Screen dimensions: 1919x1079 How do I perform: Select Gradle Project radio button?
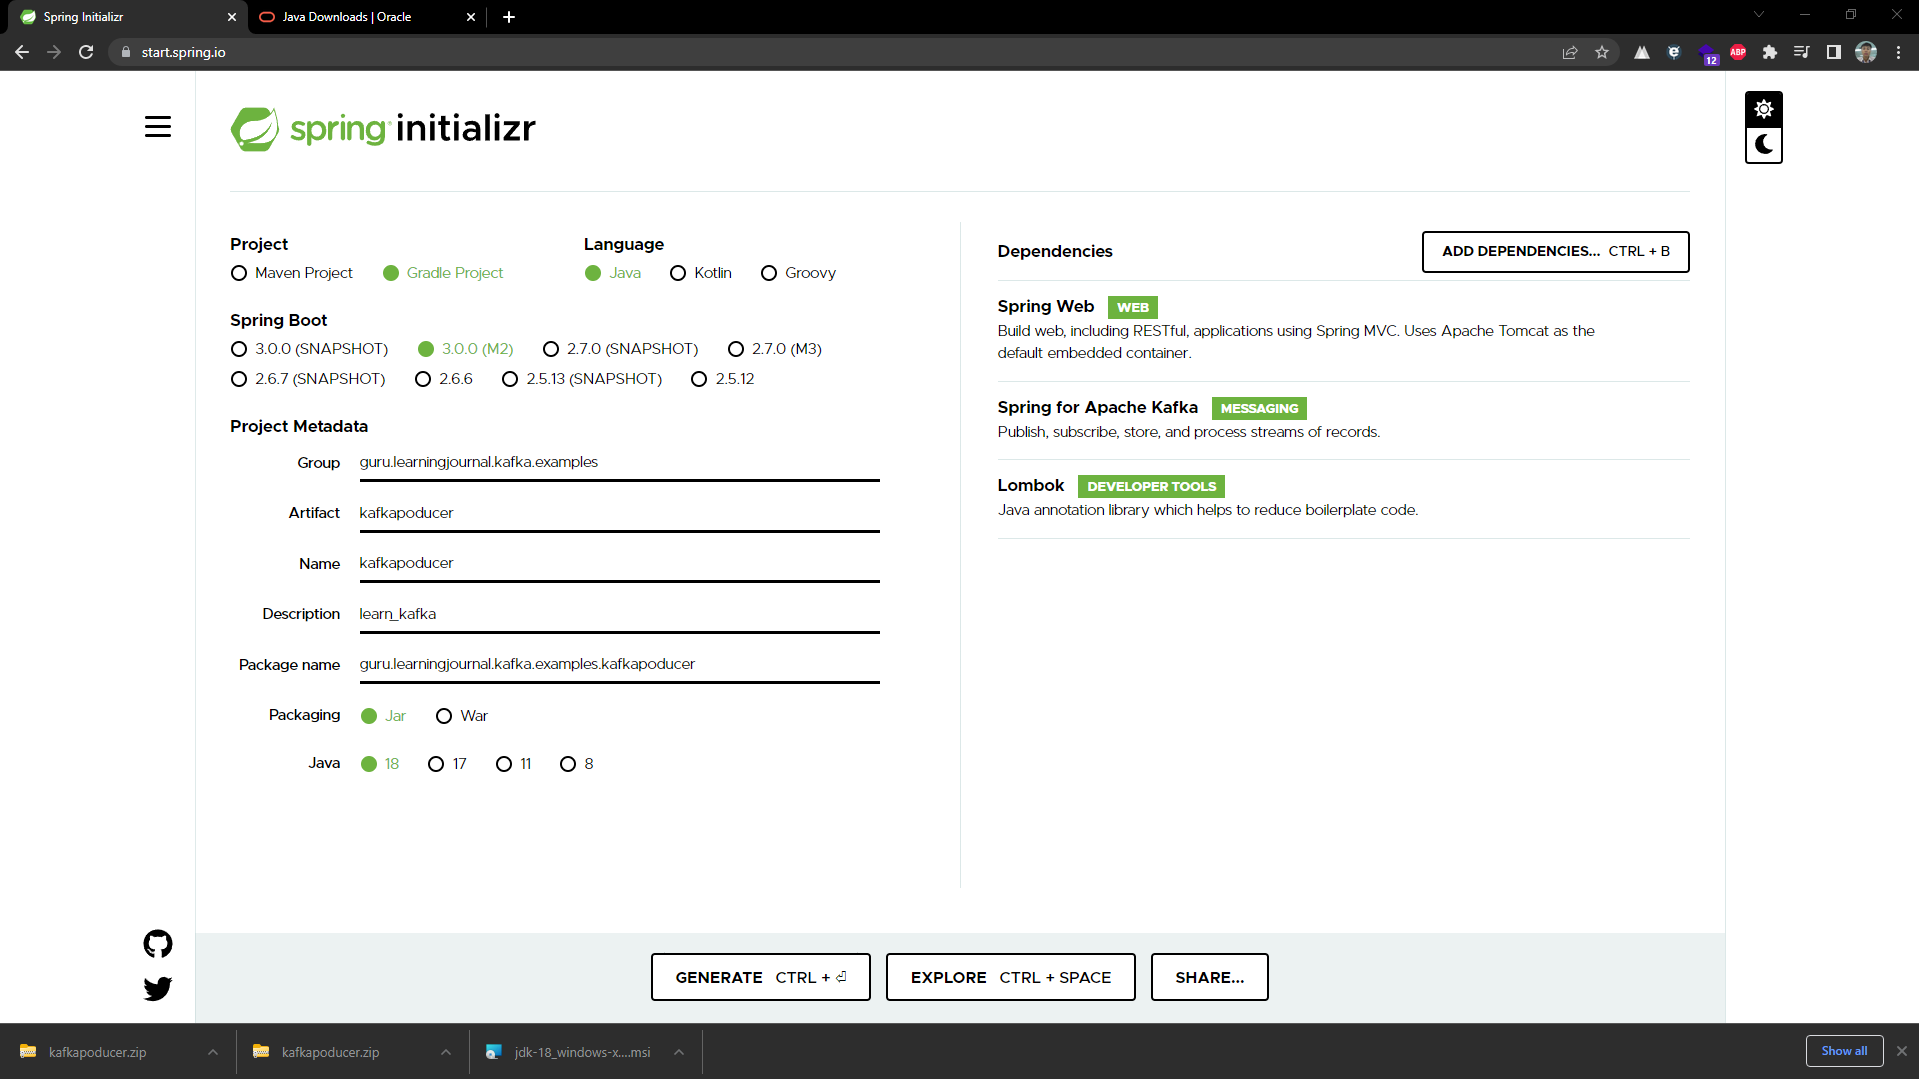(x=443, y=273)
